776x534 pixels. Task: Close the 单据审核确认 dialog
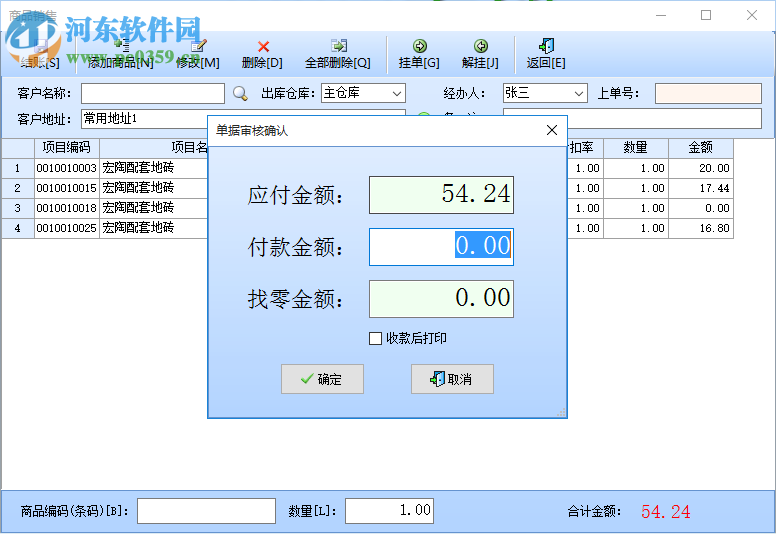pos(552,130)
